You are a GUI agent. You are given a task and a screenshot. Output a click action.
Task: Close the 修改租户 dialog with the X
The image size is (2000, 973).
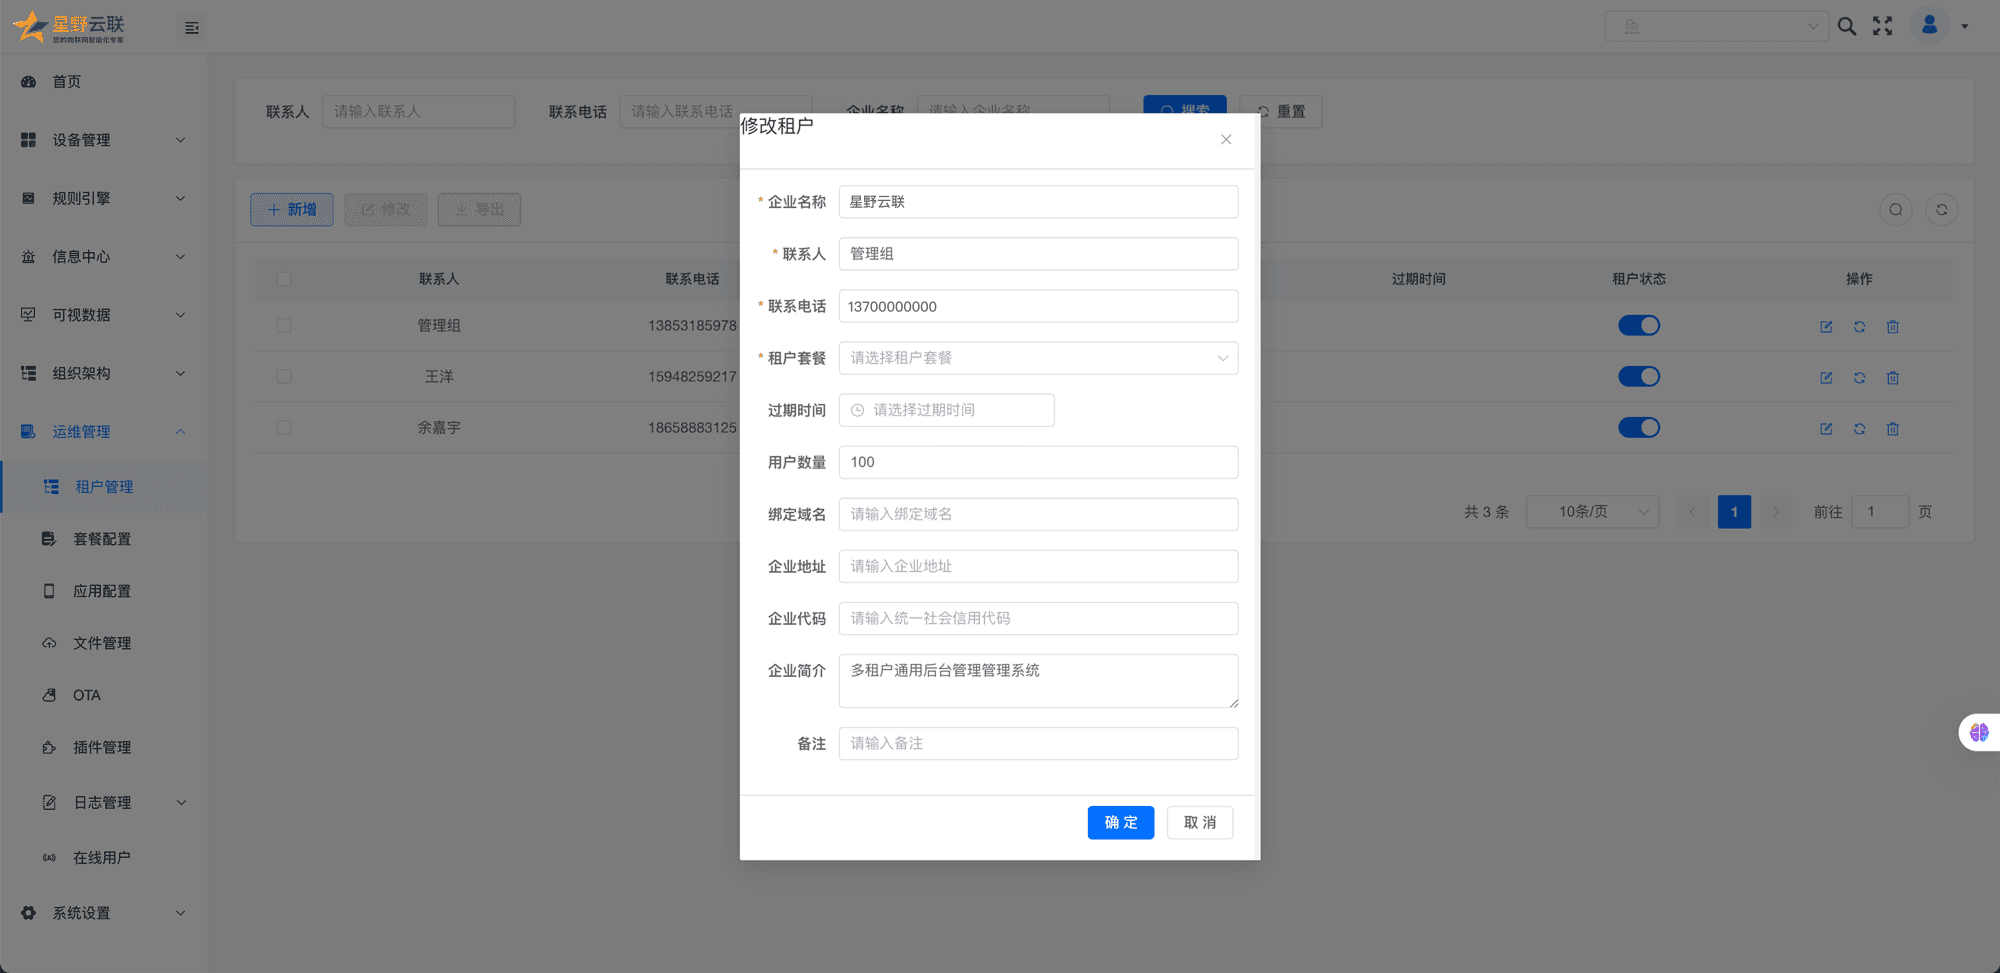[1225, 140]
